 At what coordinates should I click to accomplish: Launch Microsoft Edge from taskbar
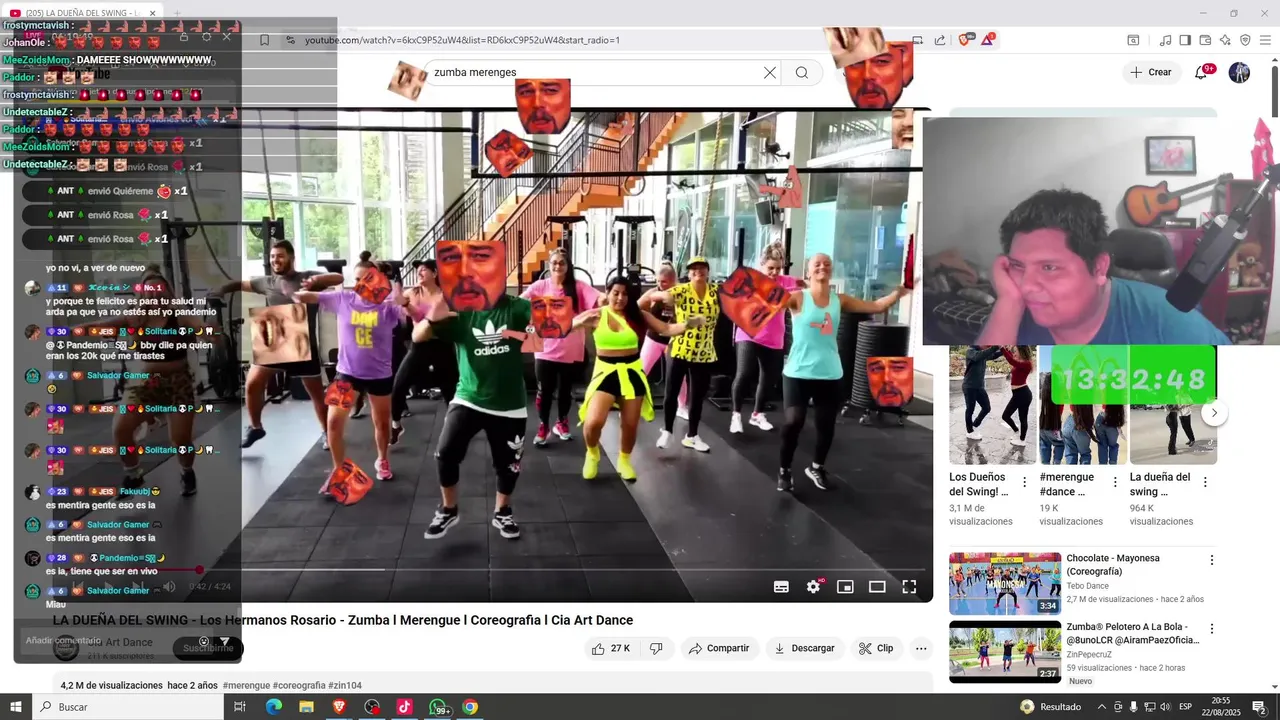pyautogui.click(x=273, y=707)
